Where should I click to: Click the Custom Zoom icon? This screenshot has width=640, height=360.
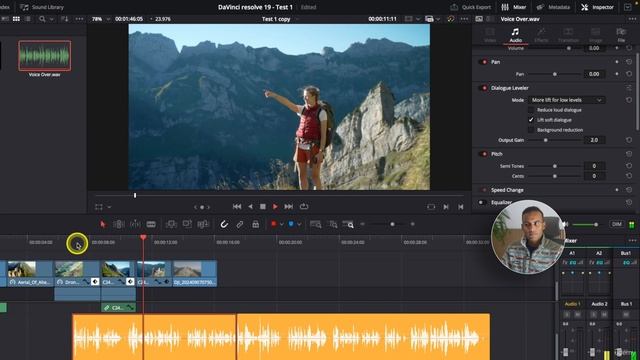(348, 224)
